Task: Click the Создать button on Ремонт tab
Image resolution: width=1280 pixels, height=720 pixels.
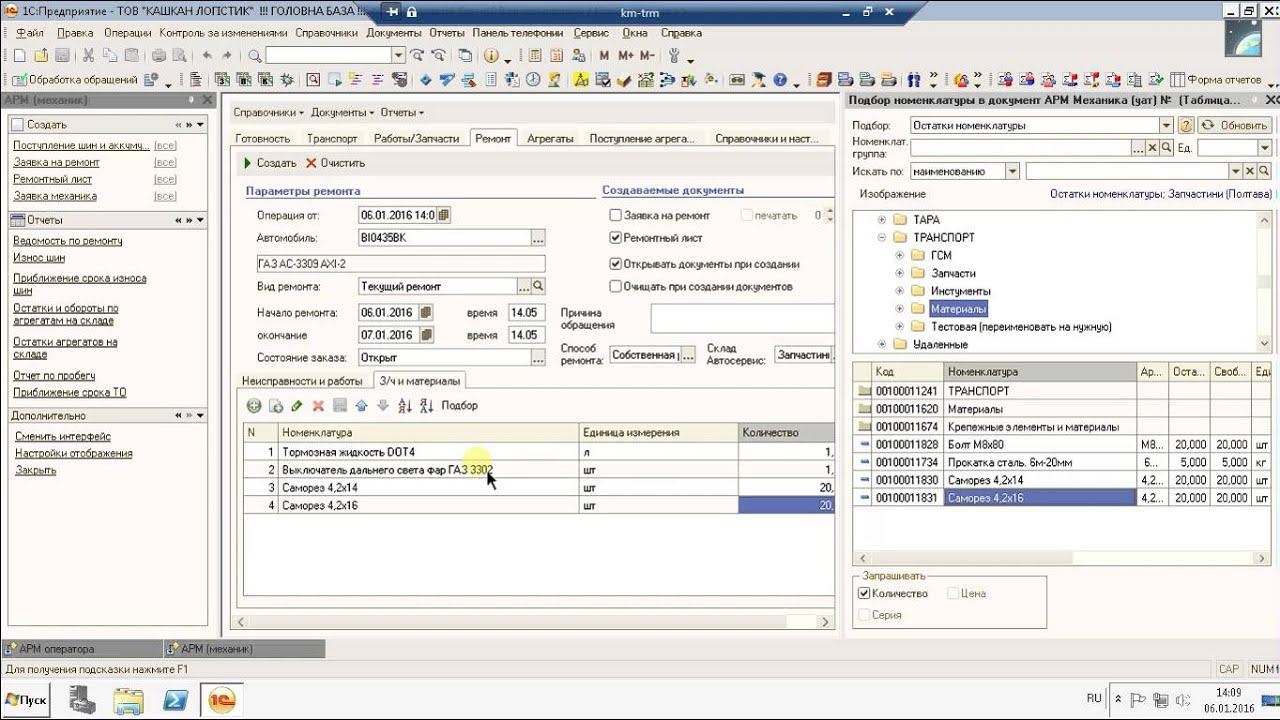Action: (269, 163)
